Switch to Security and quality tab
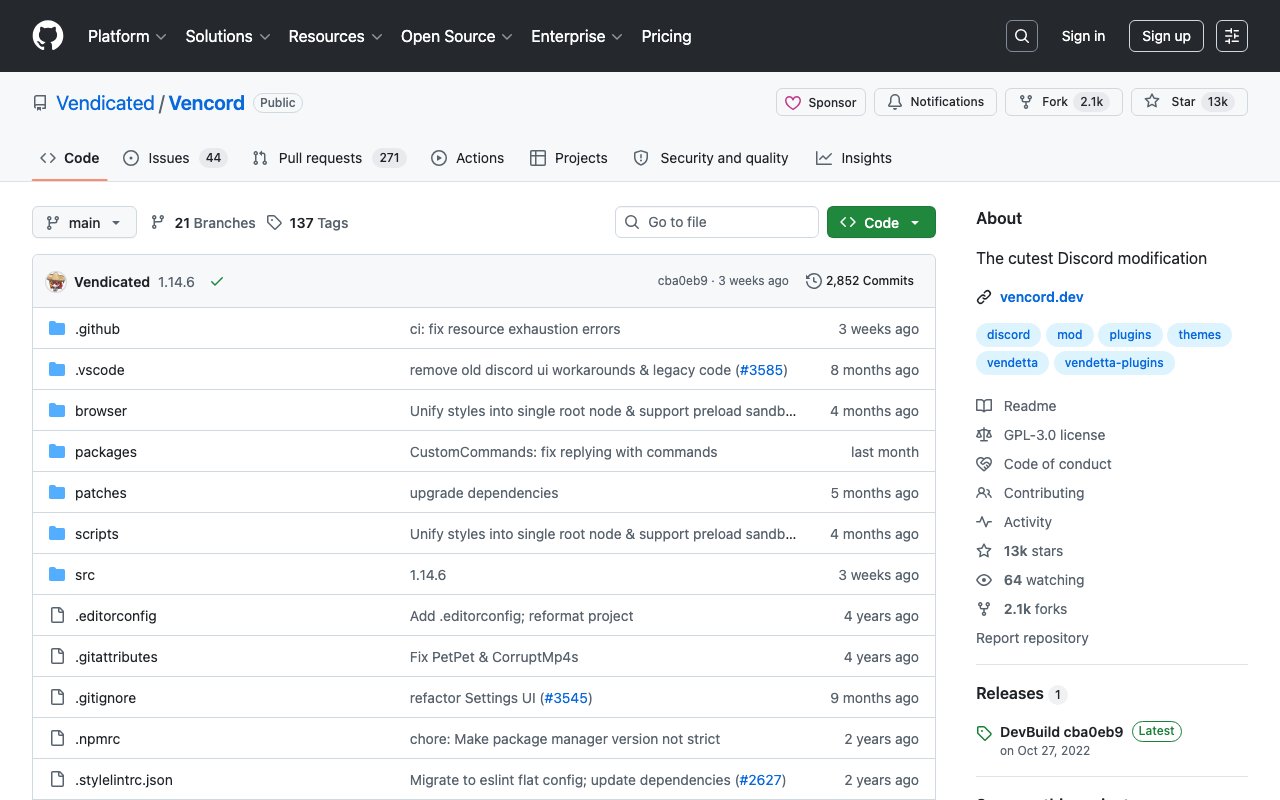Screen dimensions: 1280x800 tap(711, 158)
